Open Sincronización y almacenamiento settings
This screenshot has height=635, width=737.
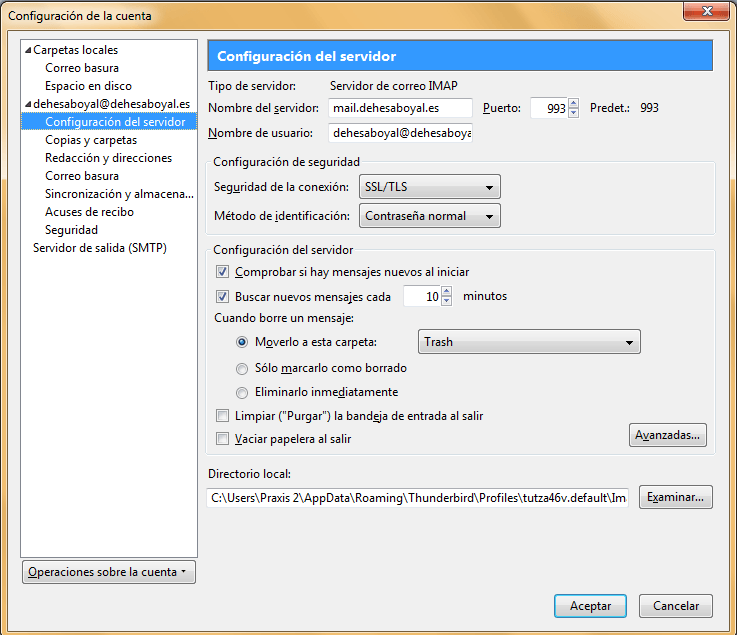coord(119,194)
